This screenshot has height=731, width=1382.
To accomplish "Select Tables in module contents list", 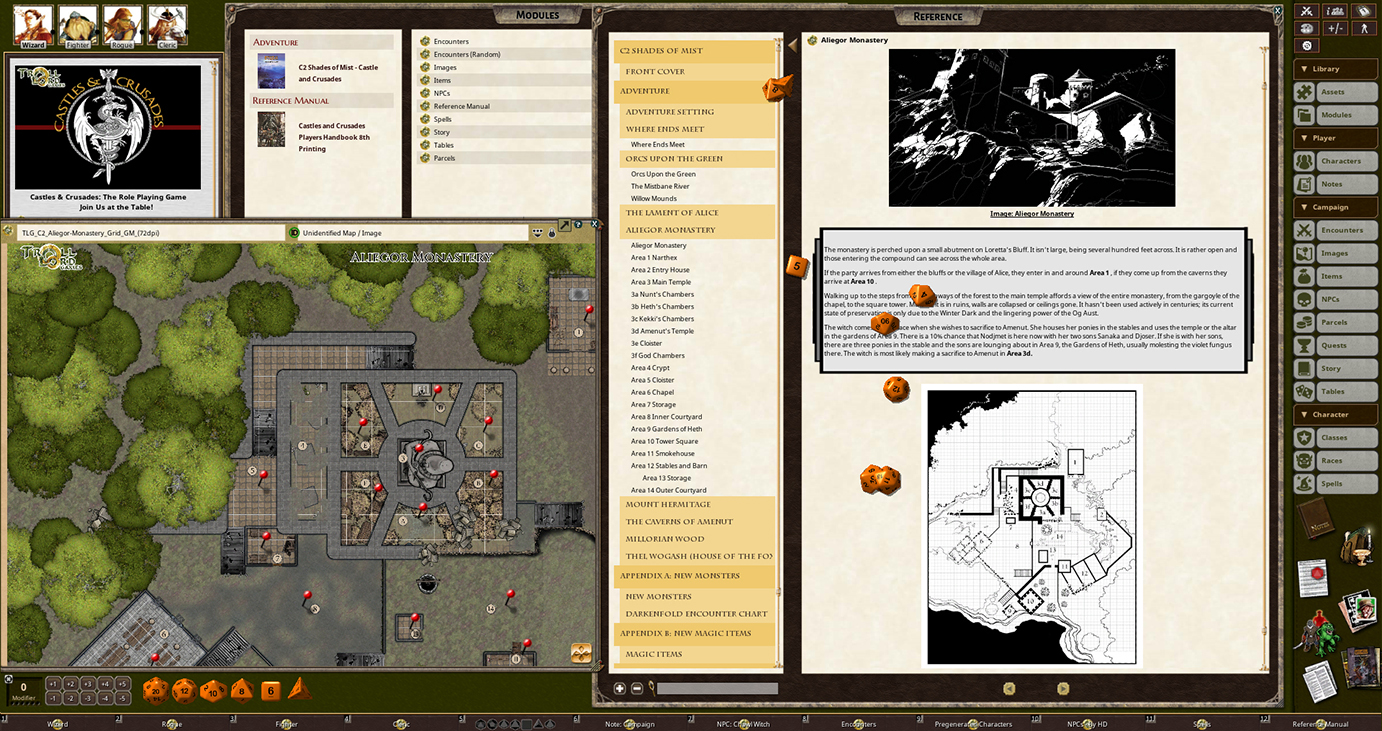I will tap(443, 145).
